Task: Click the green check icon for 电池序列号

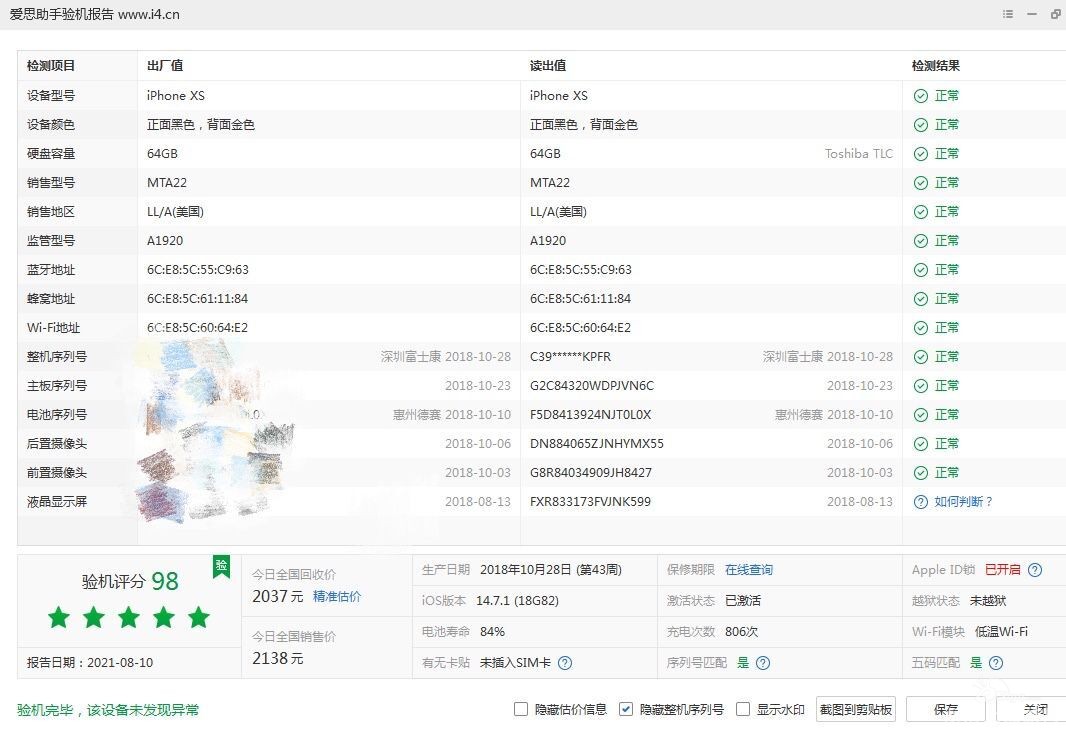Action: tap(921, 415)
